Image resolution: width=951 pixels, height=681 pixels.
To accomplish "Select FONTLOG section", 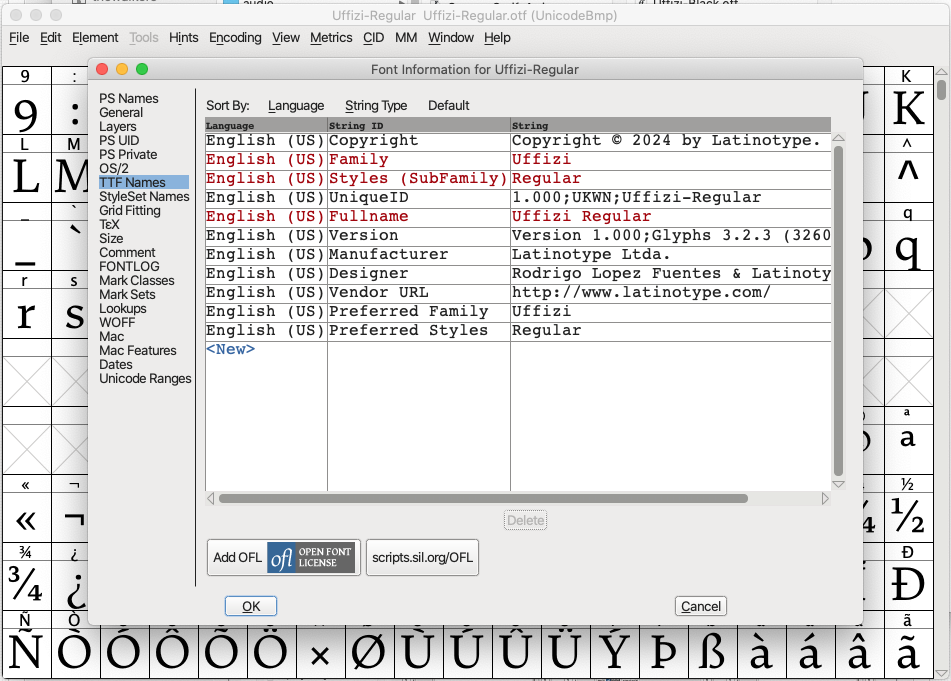I will 129,266.
